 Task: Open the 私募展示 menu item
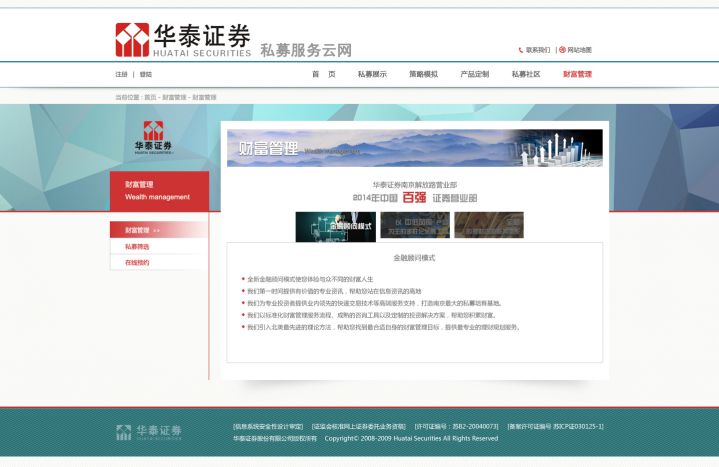tap(372, 74)
